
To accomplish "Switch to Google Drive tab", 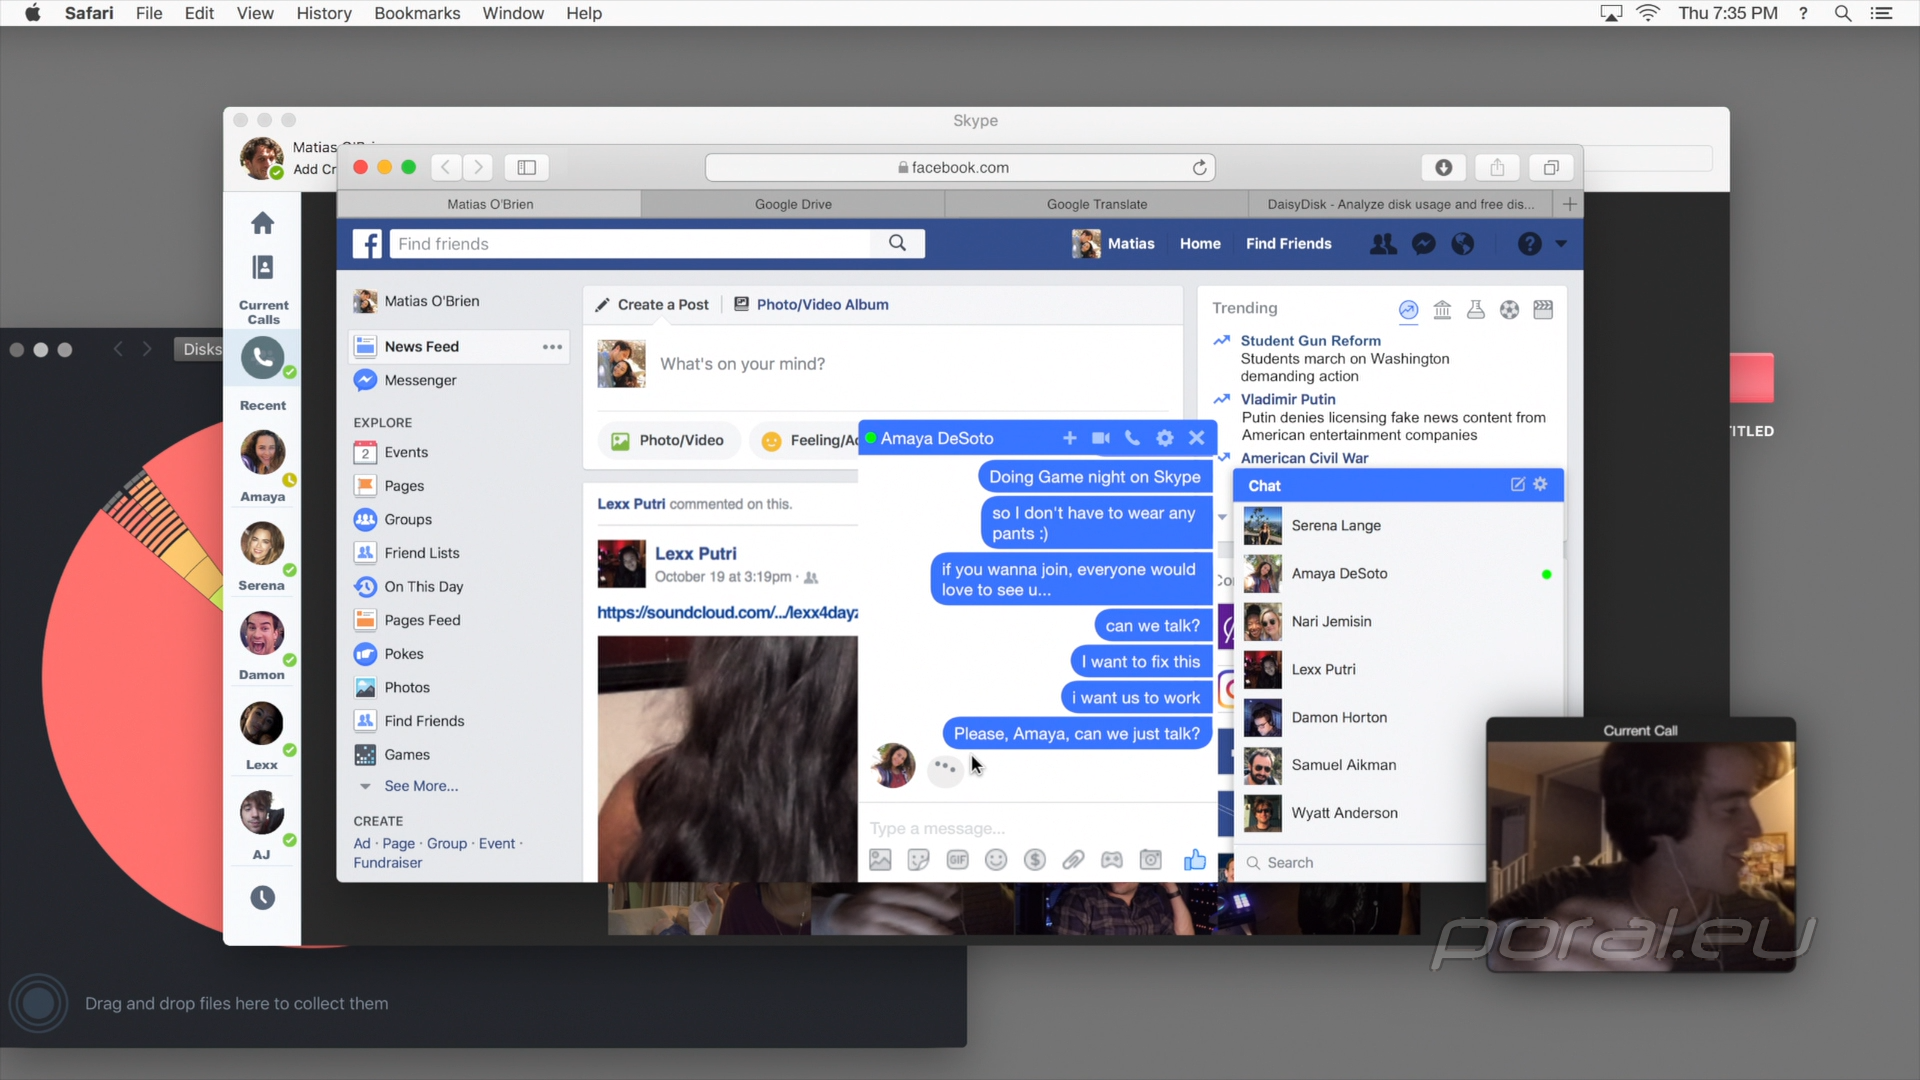I will click(x=793, y=204).
